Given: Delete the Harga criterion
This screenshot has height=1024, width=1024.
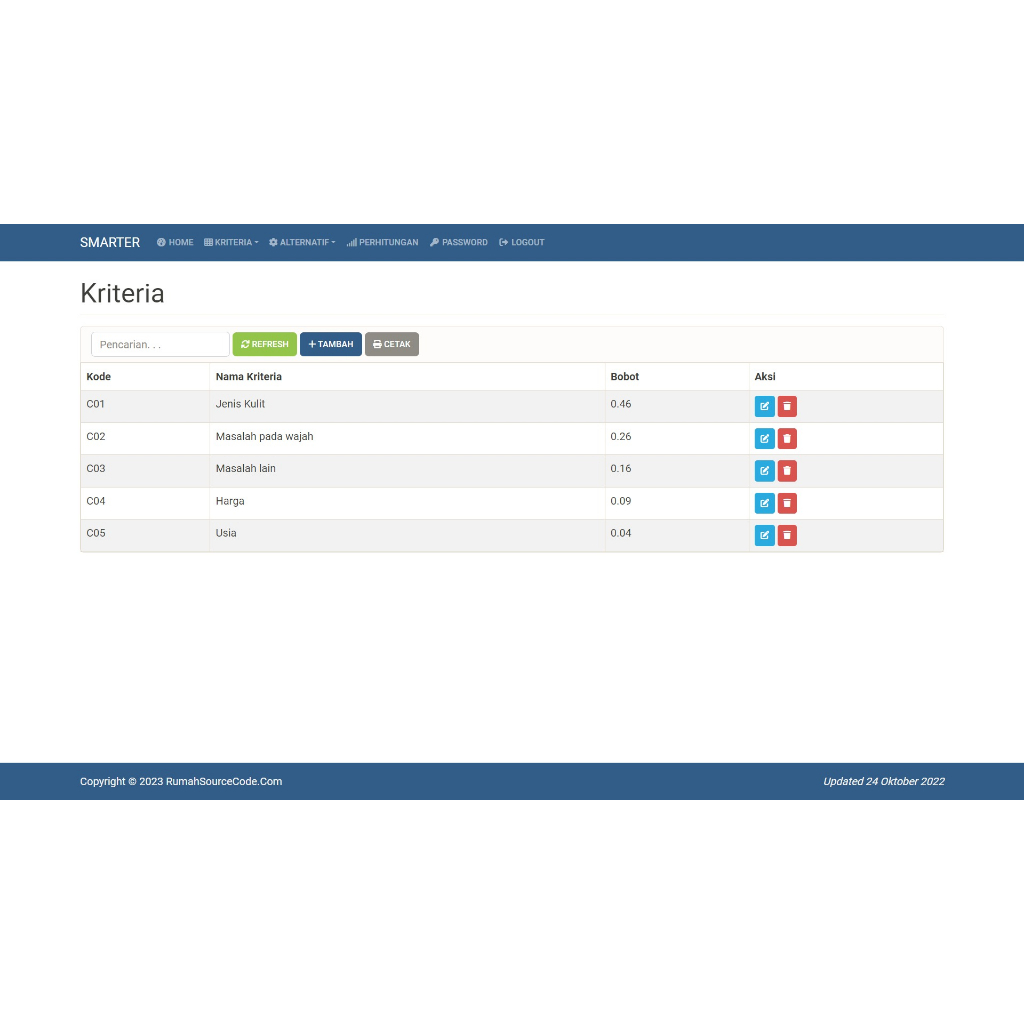Looking at the screenshot, I should 787,503.
